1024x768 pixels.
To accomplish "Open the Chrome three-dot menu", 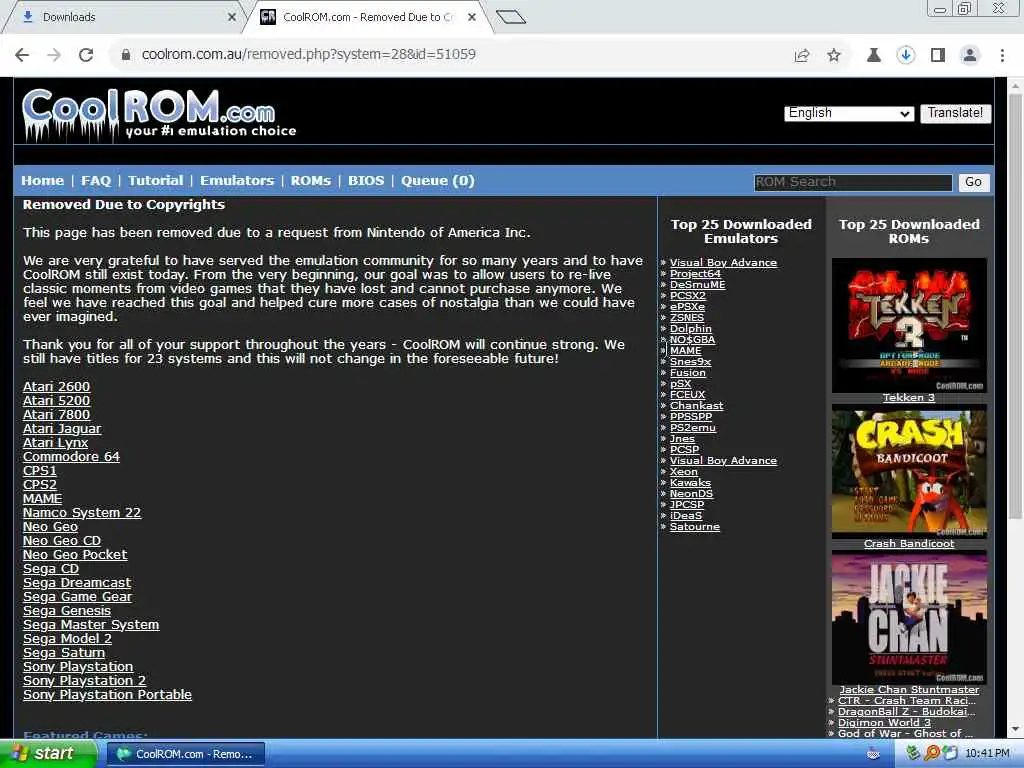I will pos(1002,56).
